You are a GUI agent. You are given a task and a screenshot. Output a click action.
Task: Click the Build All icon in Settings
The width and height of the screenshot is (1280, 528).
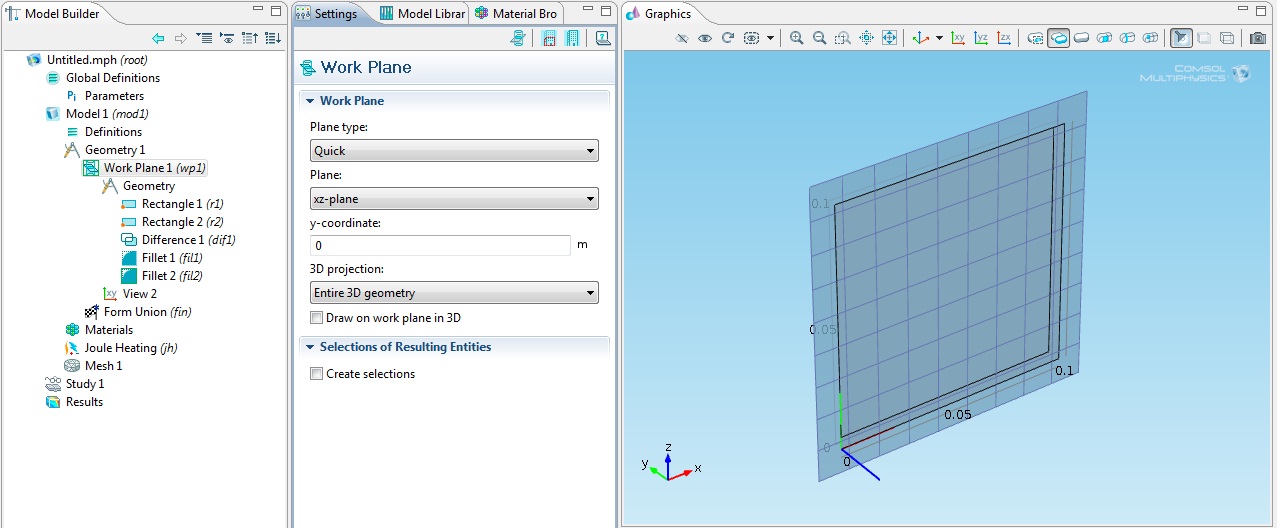(573, 38)
